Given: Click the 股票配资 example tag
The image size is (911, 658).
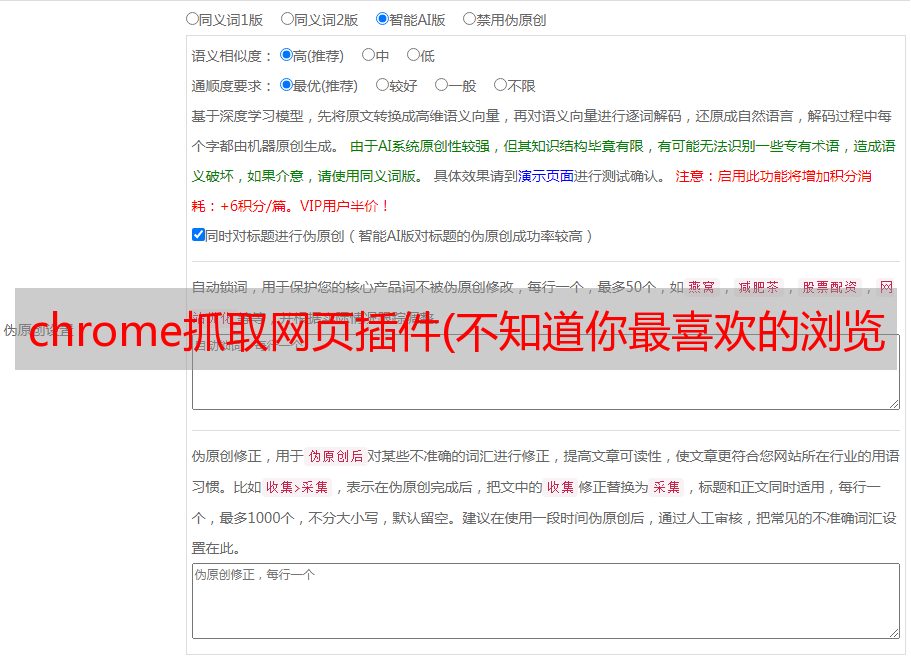Looking at the screenshot, I should (x=830, y=287).
